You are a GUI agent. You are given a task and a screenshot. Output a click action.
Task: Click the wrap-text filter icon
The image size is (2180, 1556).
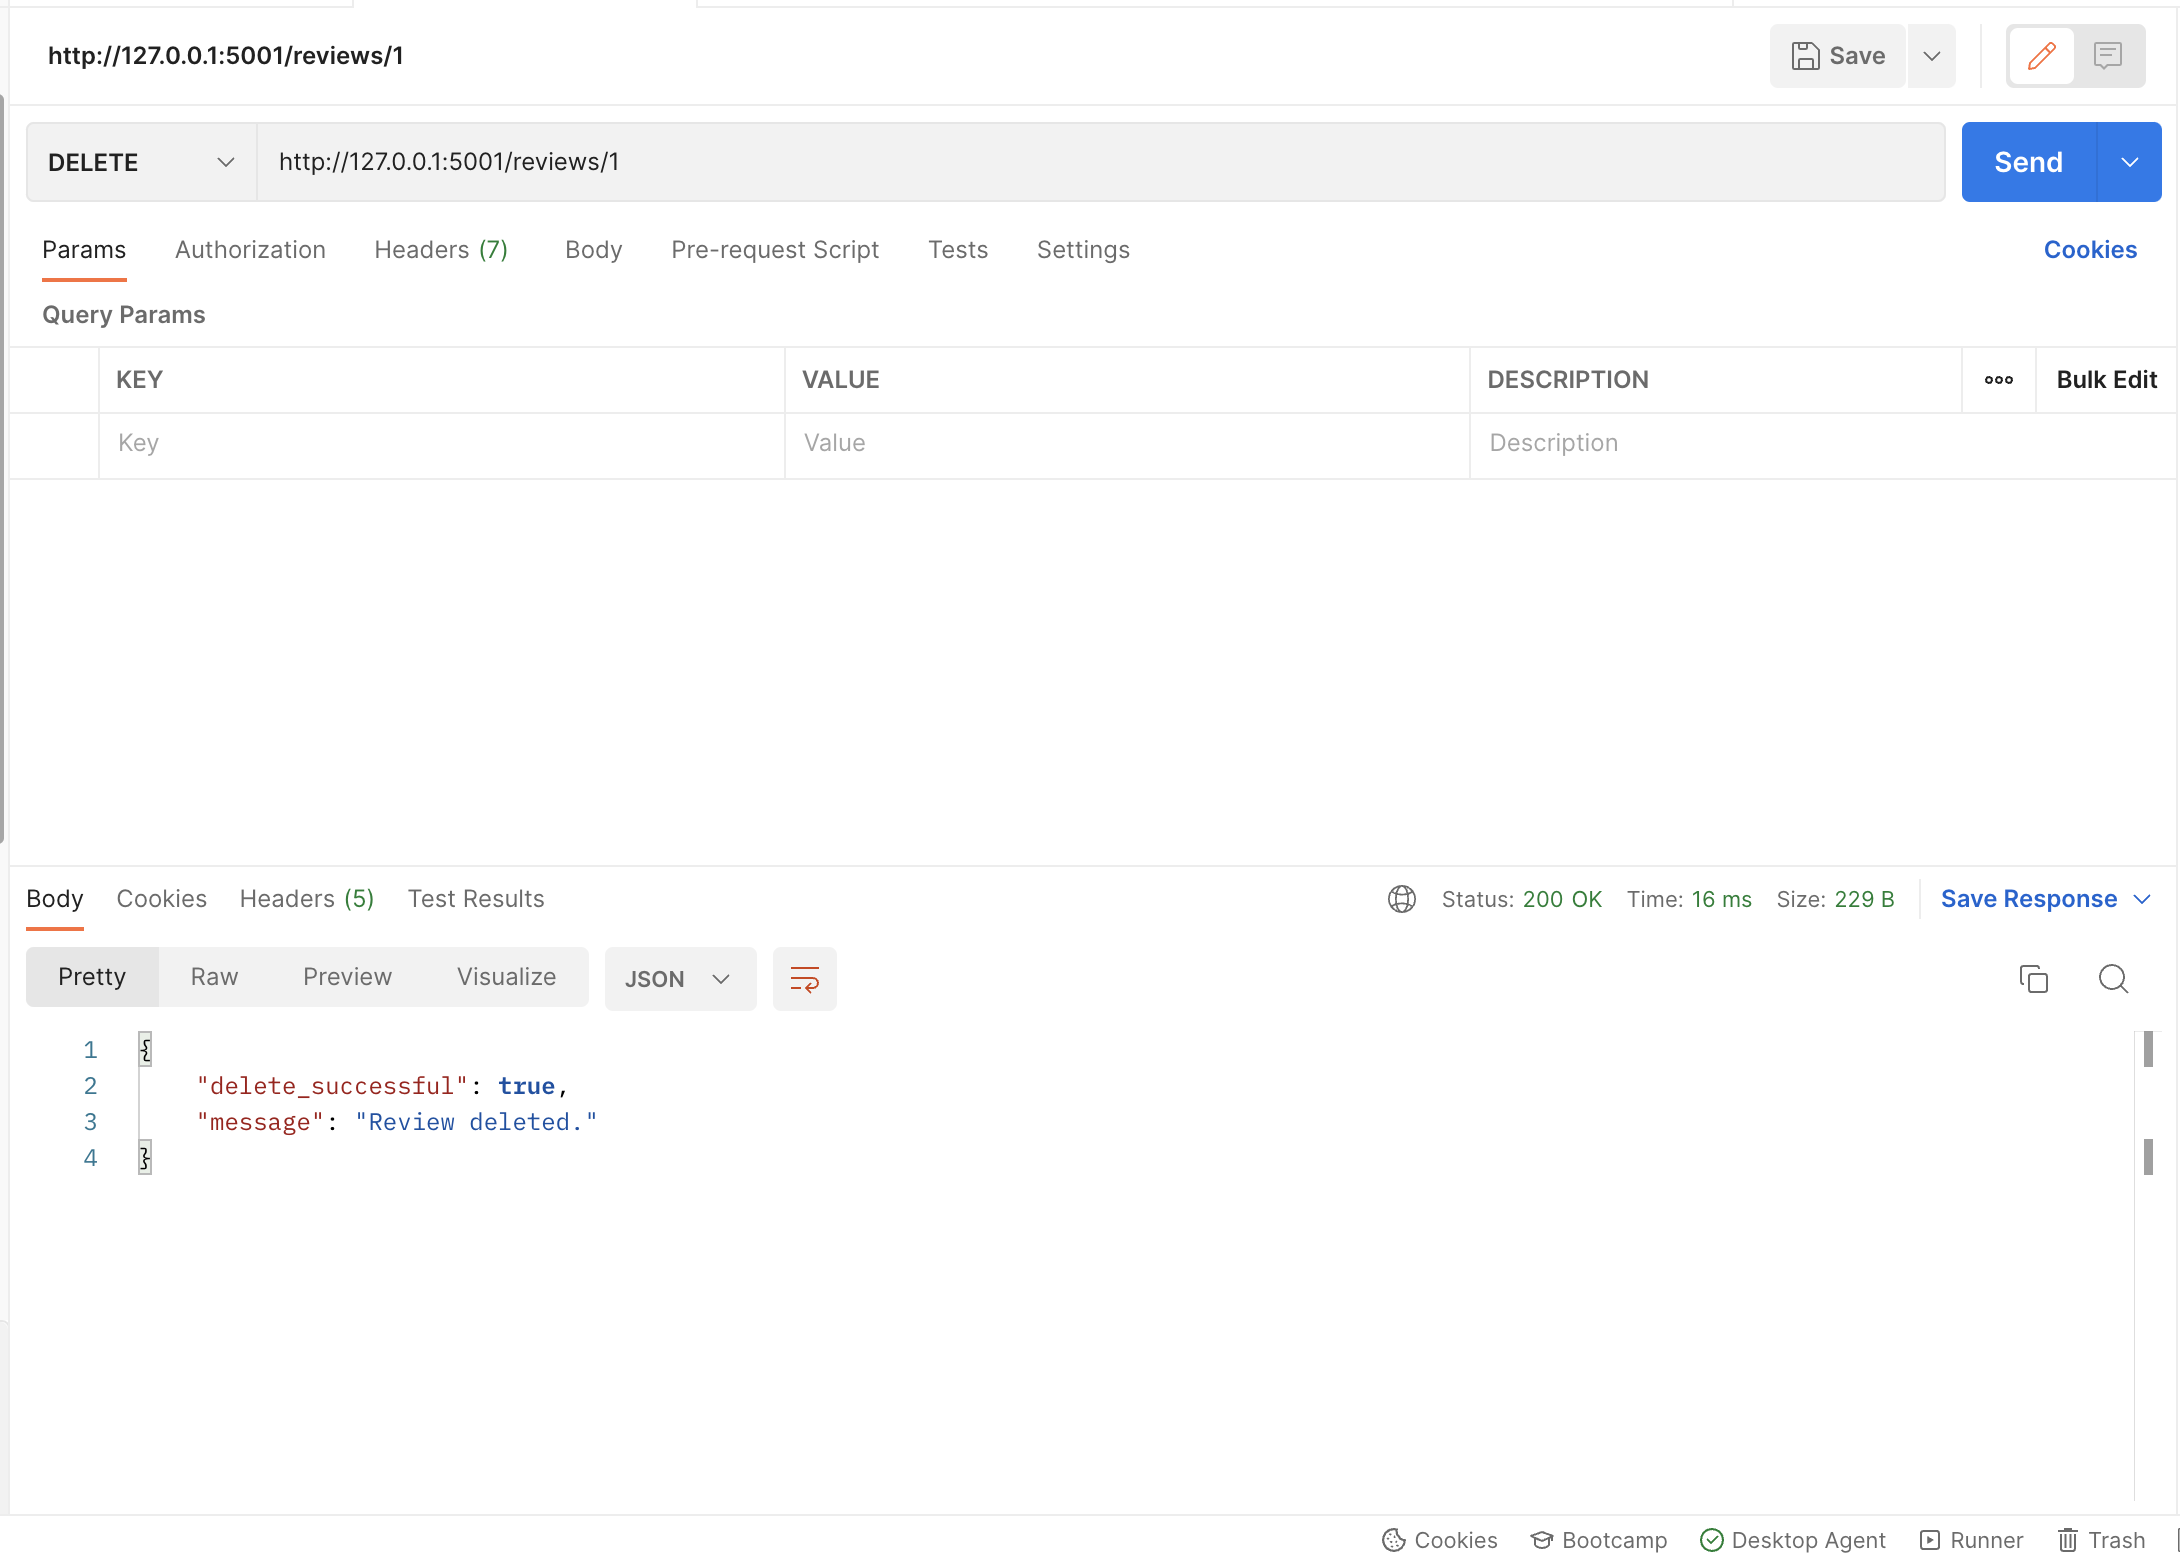tap(805, 978)
